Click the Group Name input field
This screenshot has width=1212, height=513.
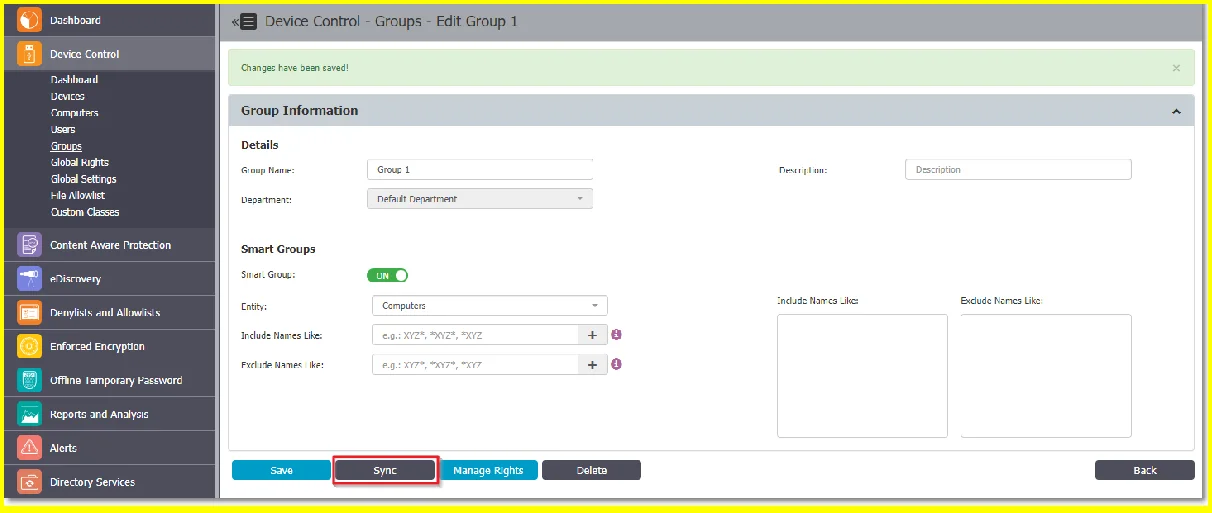click(480, 170)
